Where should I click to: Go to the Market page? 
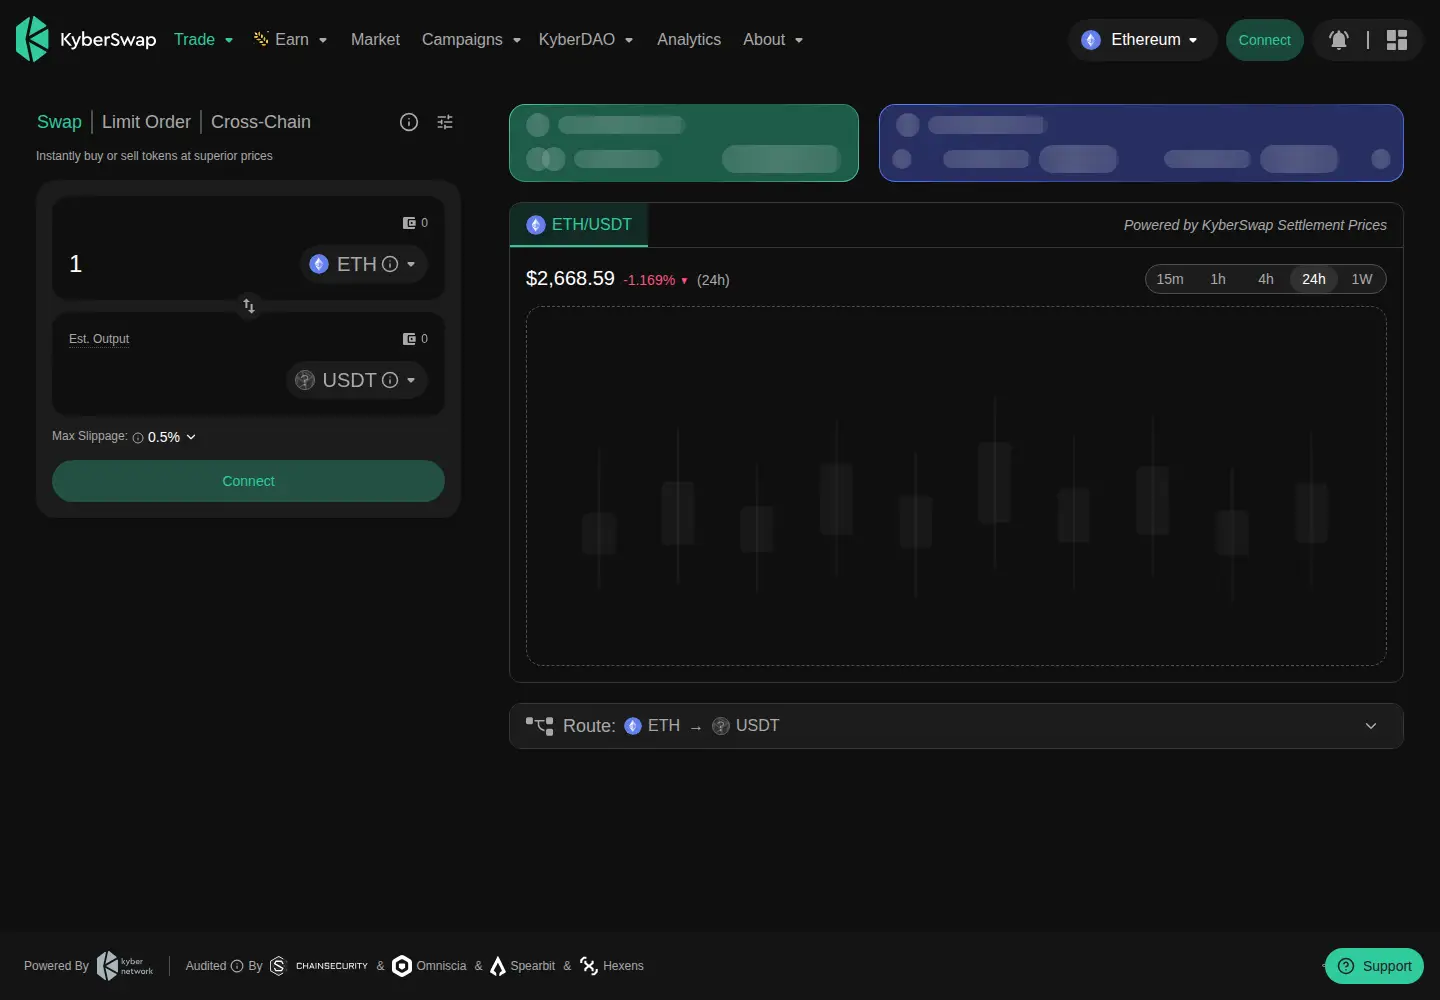(375, 40)
